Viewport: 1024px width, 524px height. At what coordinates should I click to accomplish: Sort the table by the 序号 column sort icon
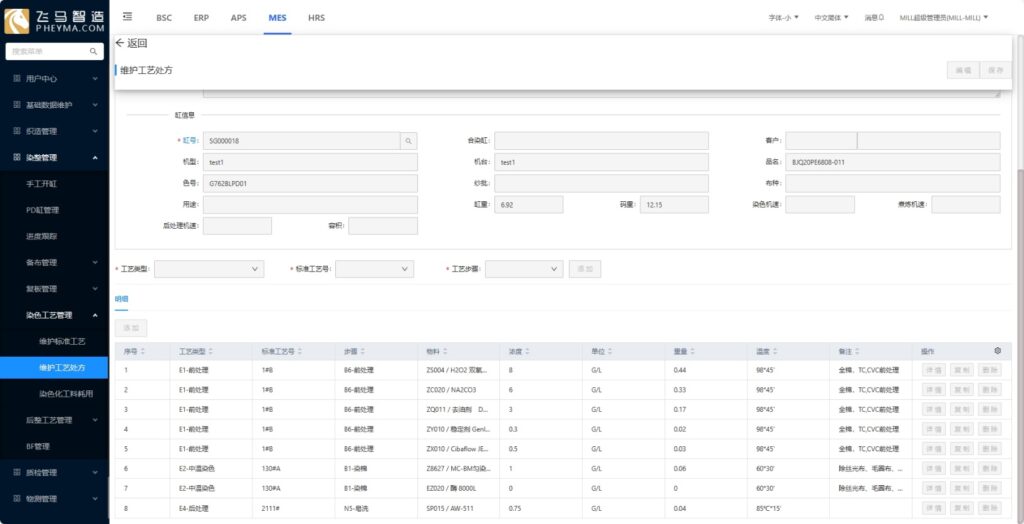tap(143, 351)
